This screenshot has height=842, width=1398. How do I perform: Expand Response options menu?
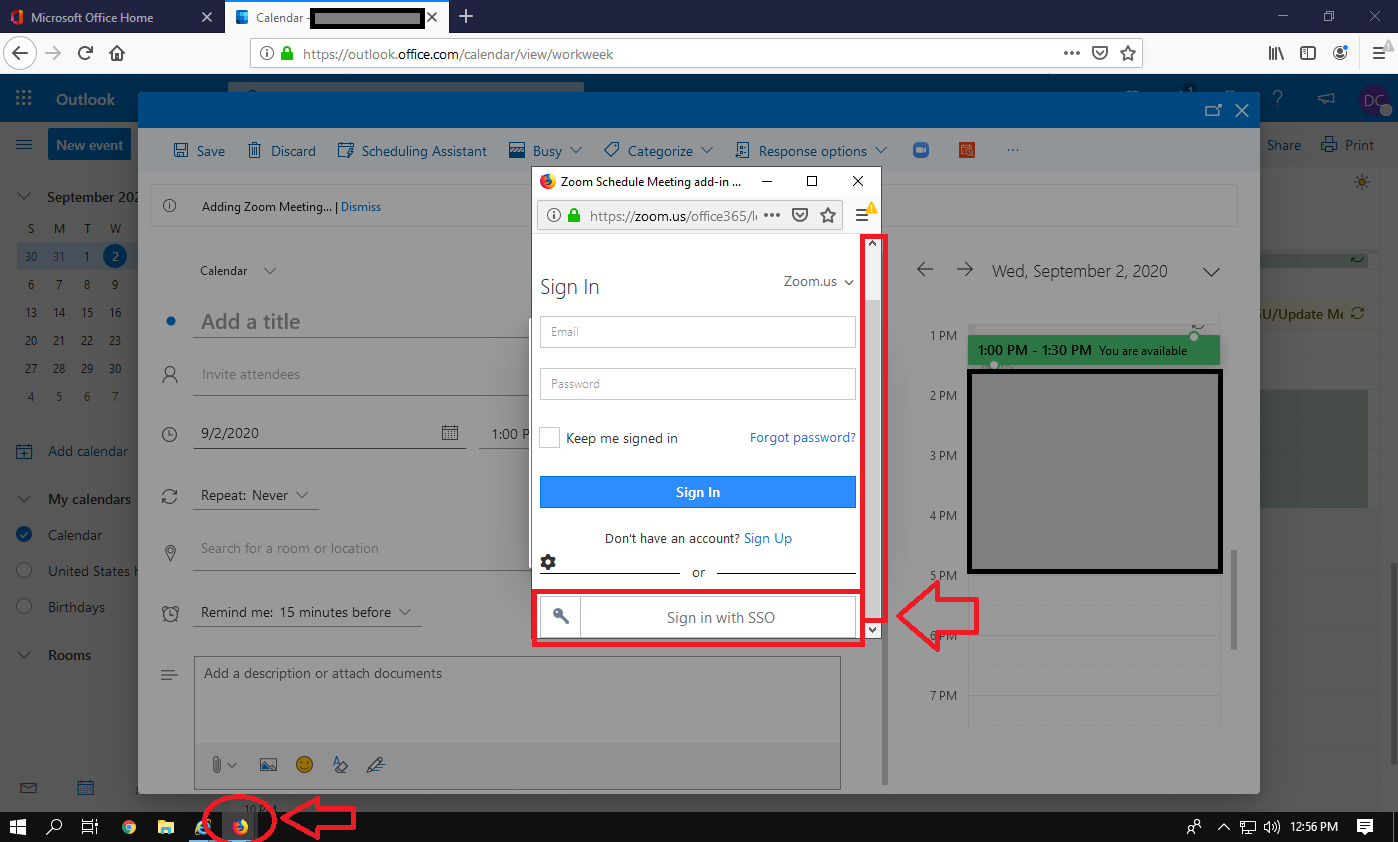(x=810, y=151)
